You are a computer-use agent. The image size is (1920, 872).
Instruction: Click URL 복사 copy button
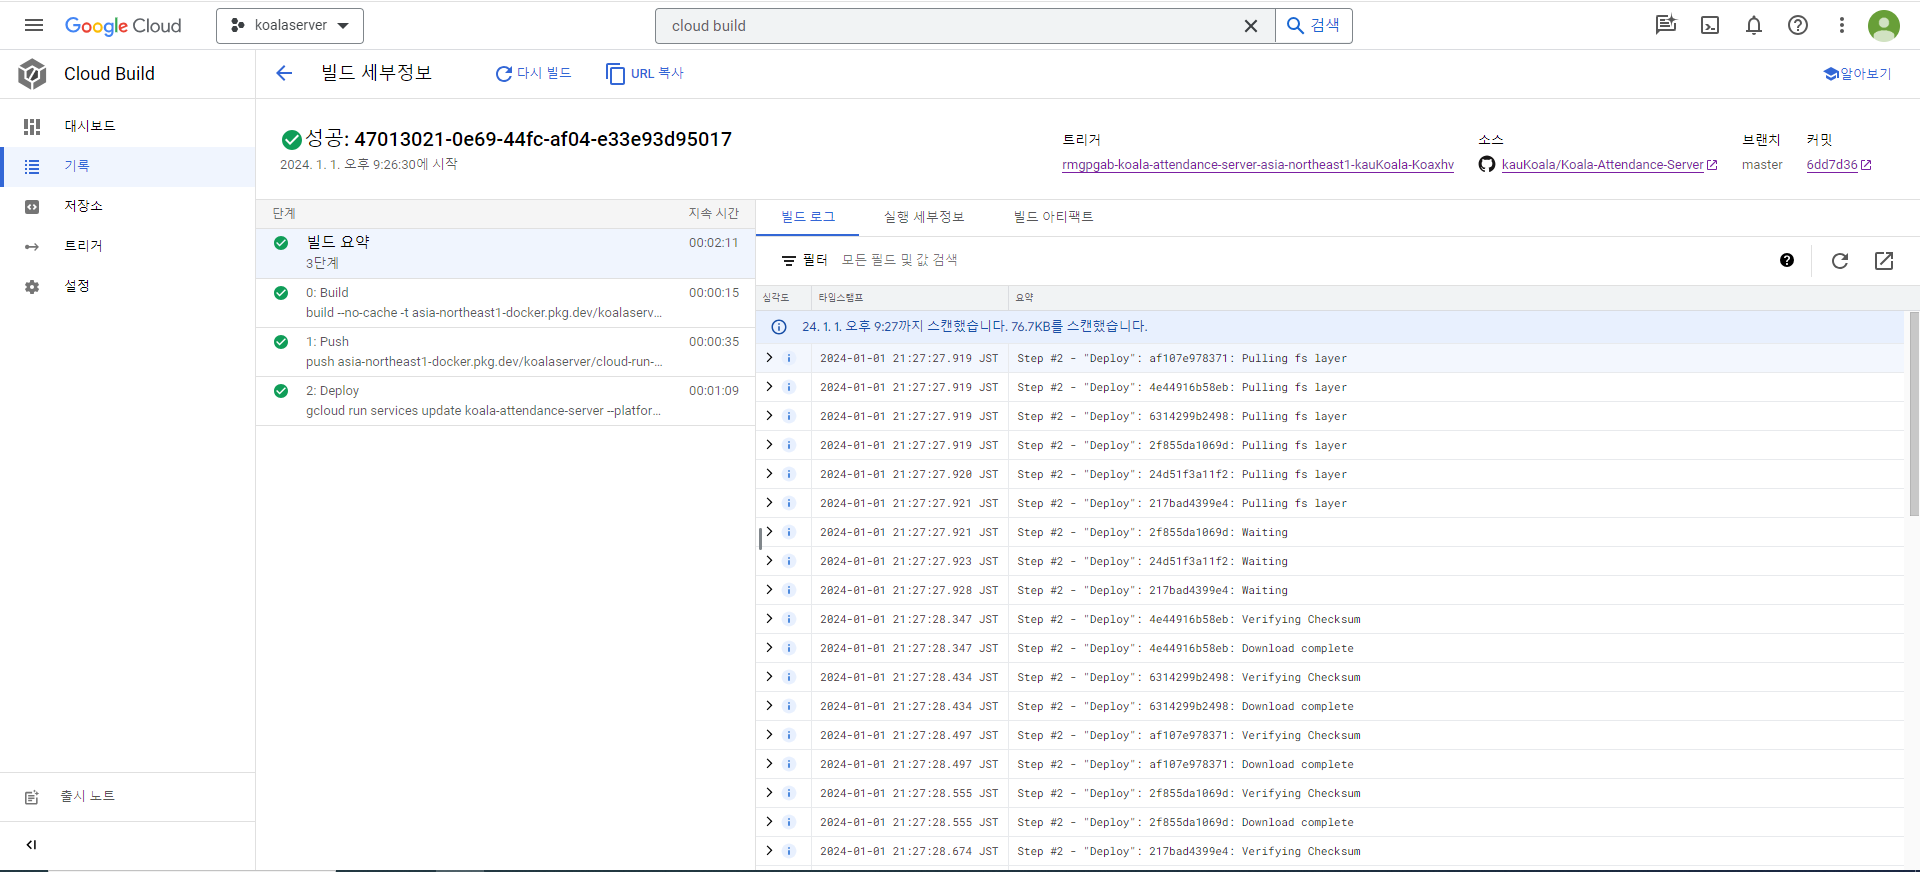point(645,73)
